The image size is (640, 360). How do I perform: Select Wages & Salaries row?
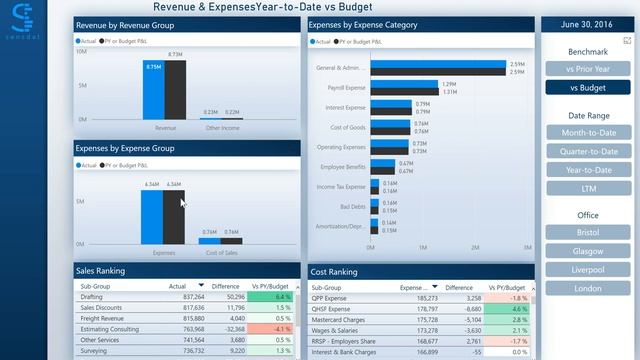coord(419,331)
